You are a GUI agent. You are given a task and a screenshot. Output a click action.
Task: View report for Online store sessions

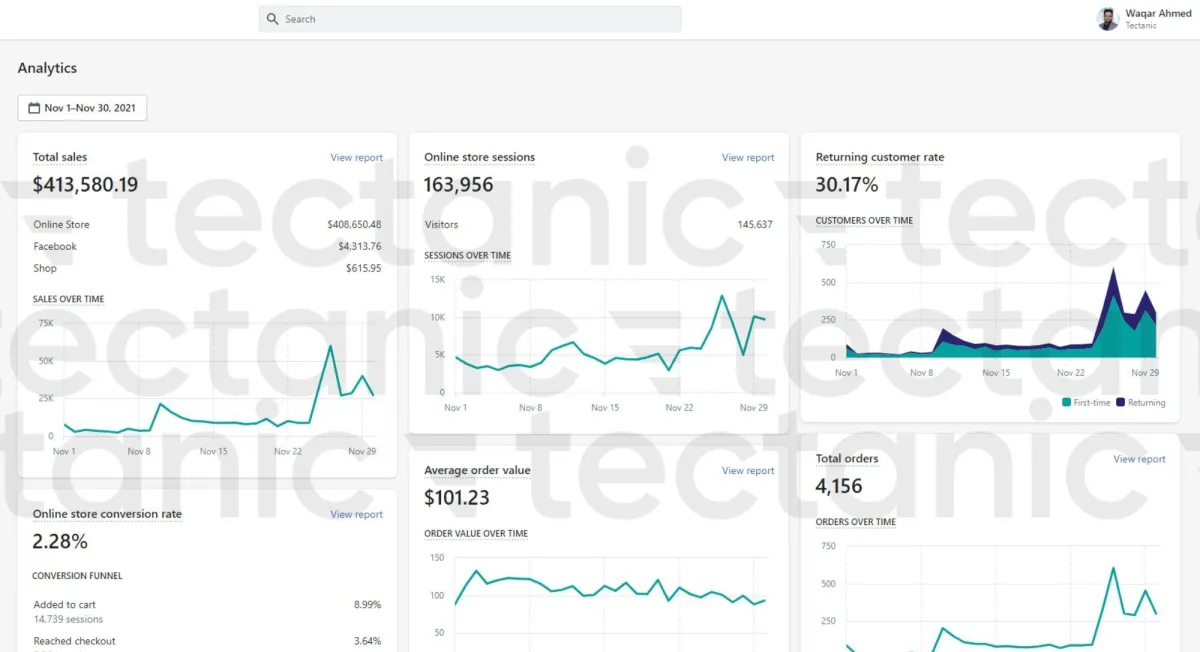(x=748, y=157)
